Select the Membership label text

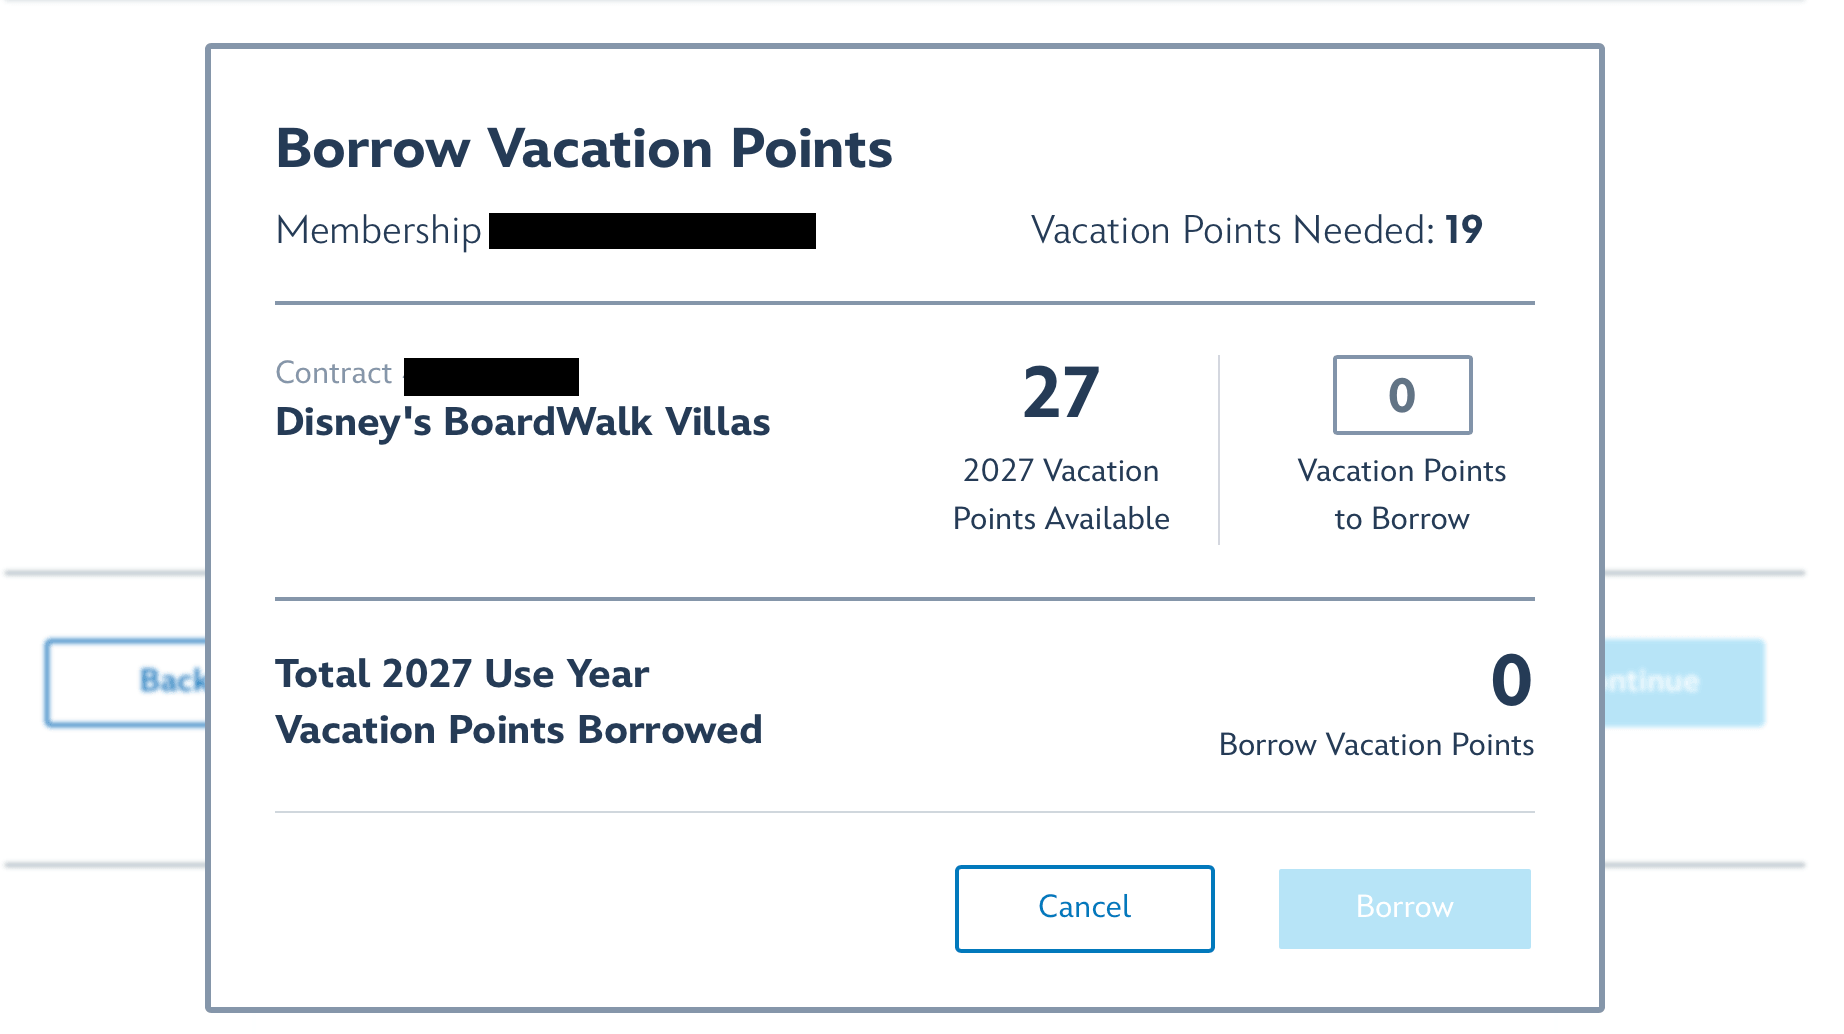pos(378,231)
